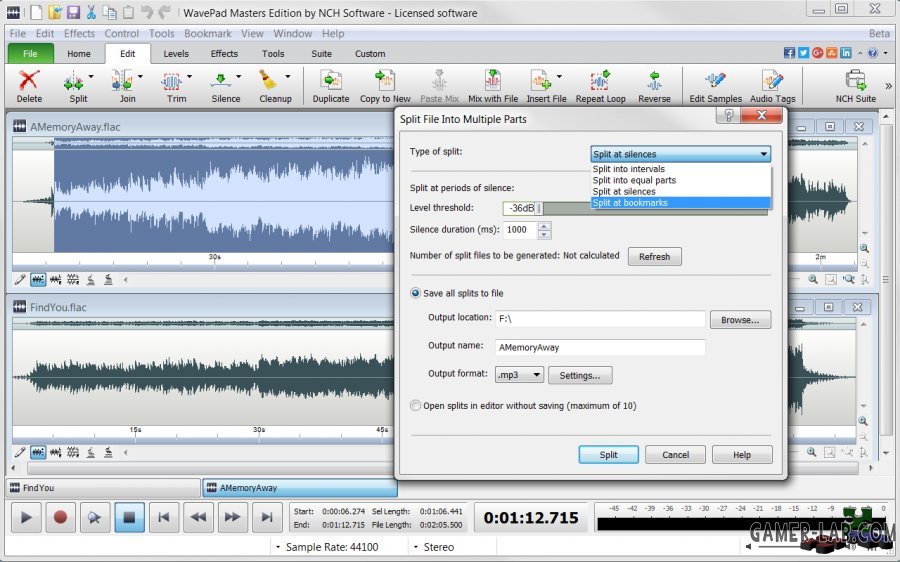Click in the Output location field
Image resolution: width=900 pixels, height=562 pixels.
(600, 319)
